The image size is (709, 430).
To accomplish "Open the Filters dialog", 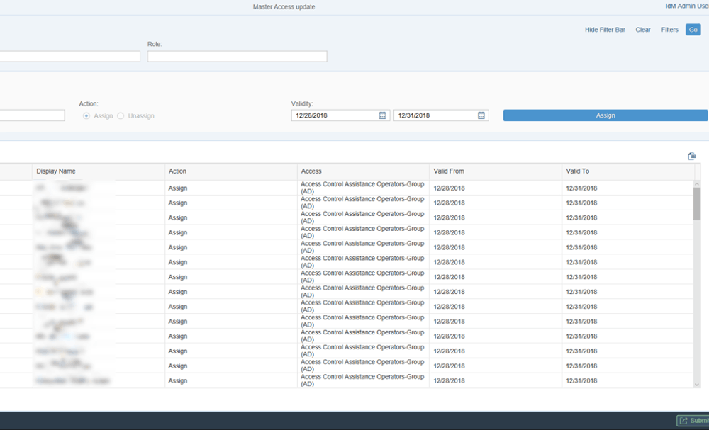I will pyautogui.click(x=669, y=30).
